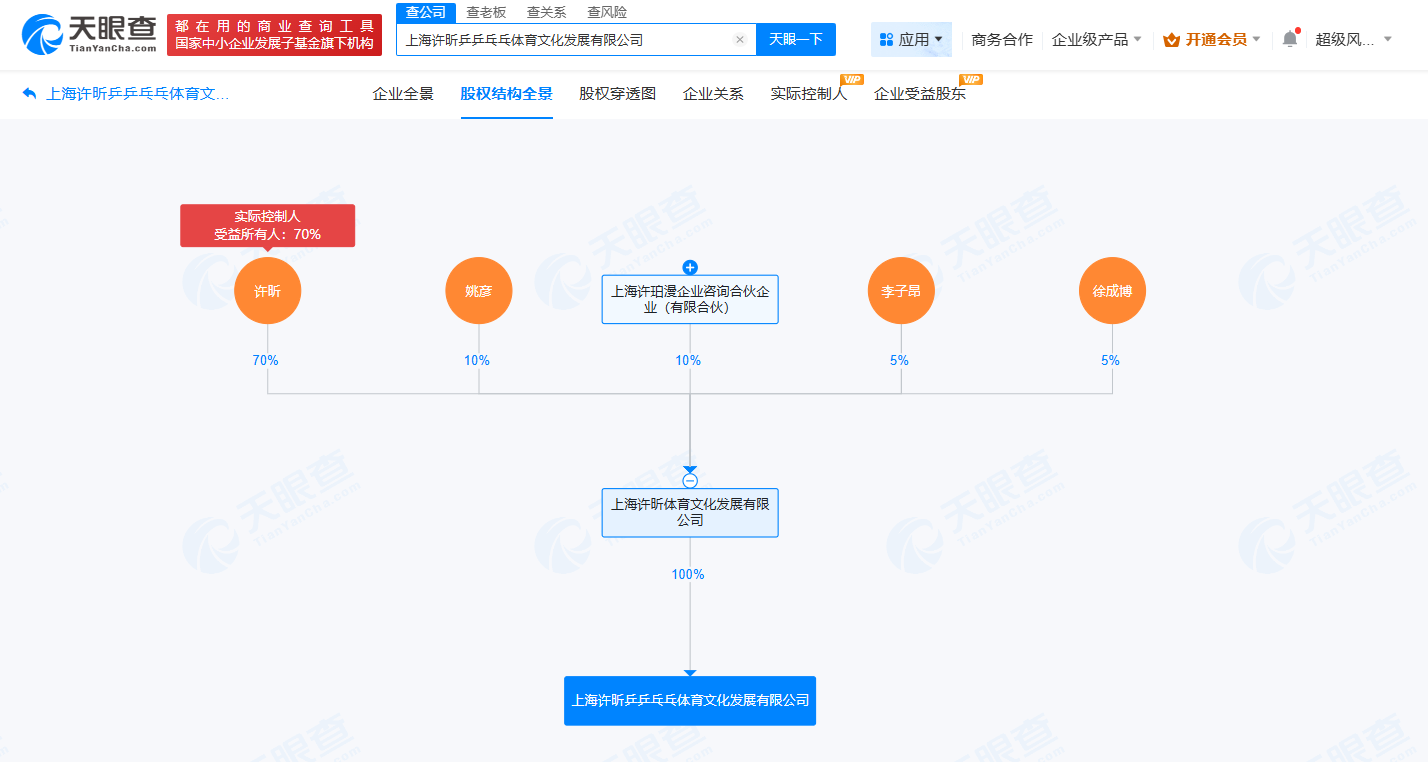Select the 许昕 shareholder avatar
The image size is (1428, 762).
[267, 290]
